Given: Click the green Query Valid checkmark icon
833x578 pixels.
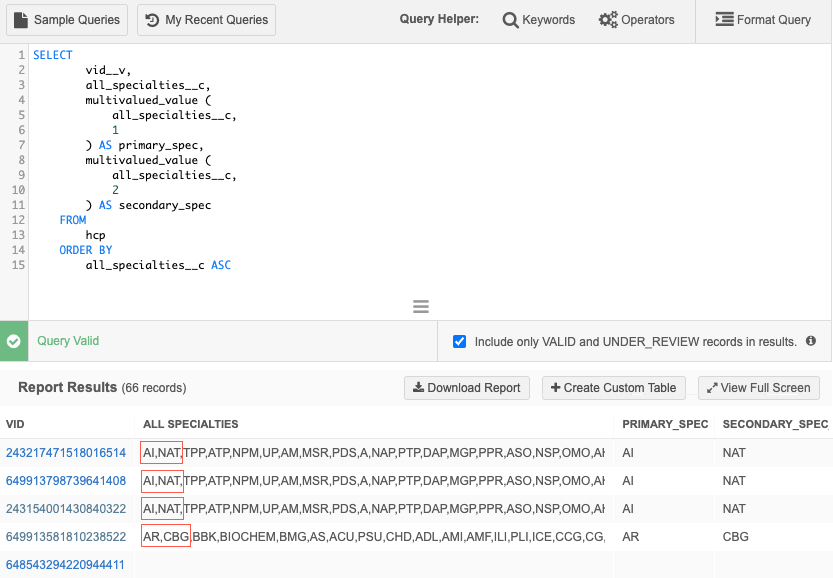Looking at the screenshot, I should coord(14,341).
